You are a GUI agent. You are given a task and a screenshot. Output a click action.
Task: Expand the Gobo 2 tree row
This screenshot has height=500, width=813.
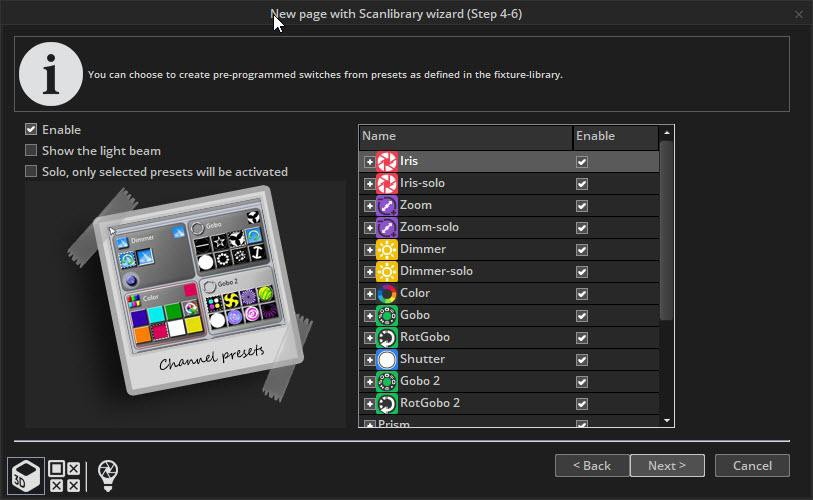click(369, 382)
